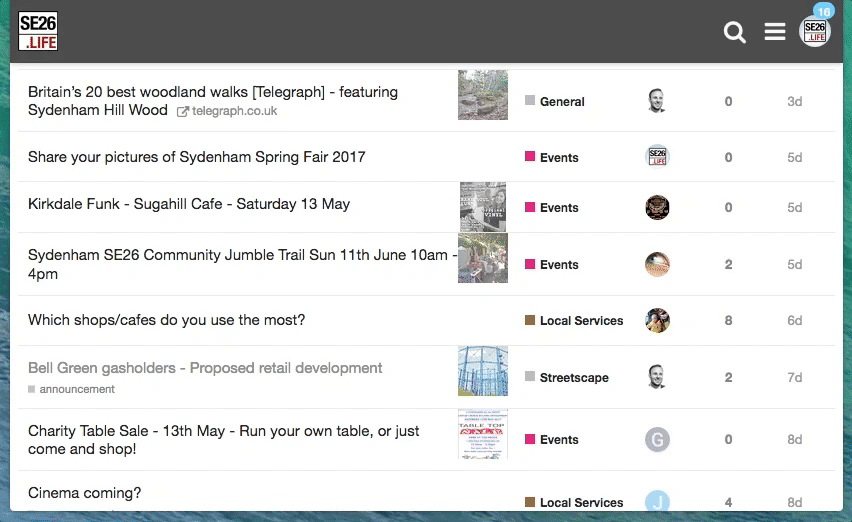Open 'Which shops/cafes do you use the most?' topic

click(166, 320)
